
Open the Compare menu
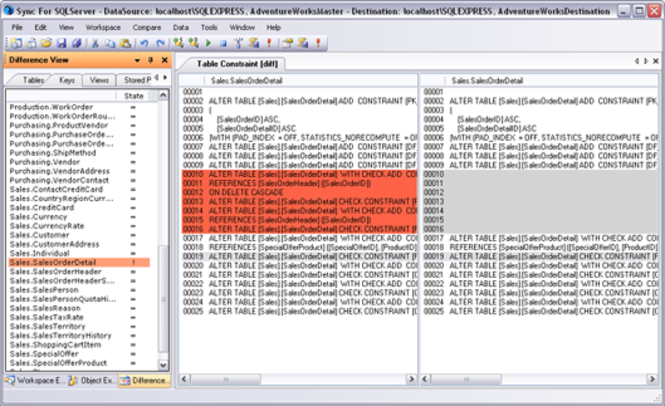(x=147, y=28)
